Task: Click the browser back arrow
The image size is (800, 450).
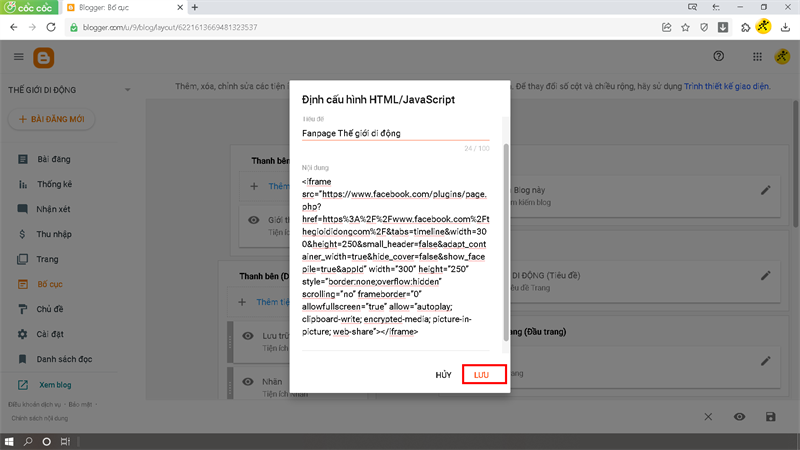Action: (14, 27)
